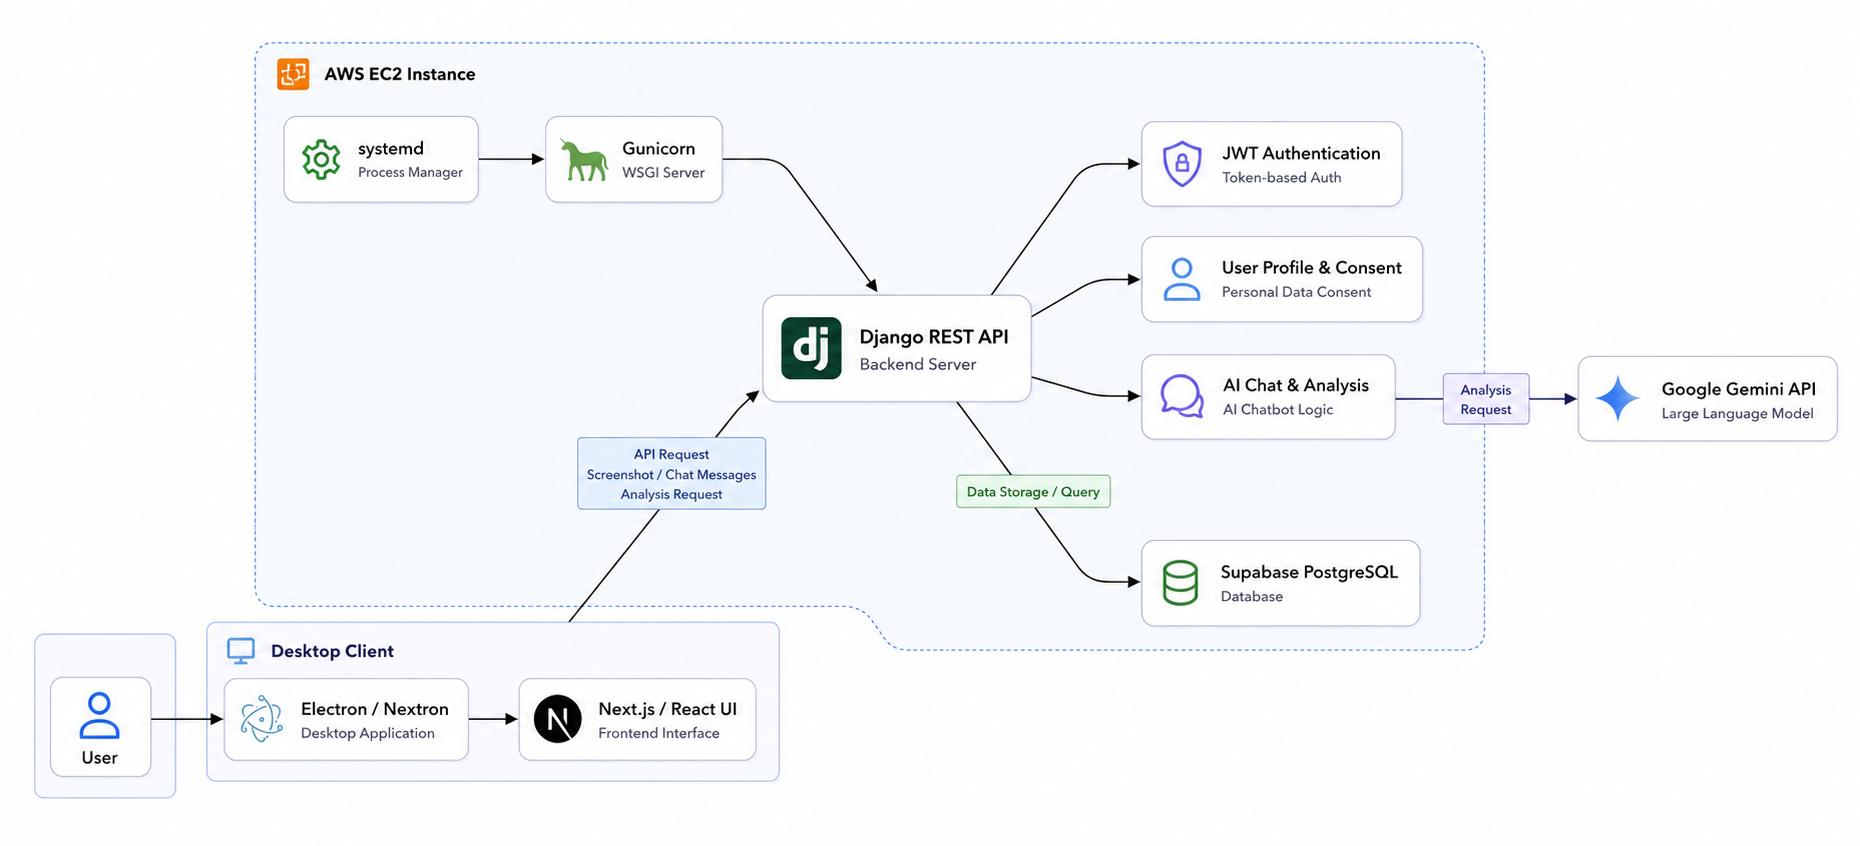Click the 'Backend Server' subtitle
Image resolution: width=1860 pixels, height=846 pixels.
pyautogui.click(x=918, y=364)
